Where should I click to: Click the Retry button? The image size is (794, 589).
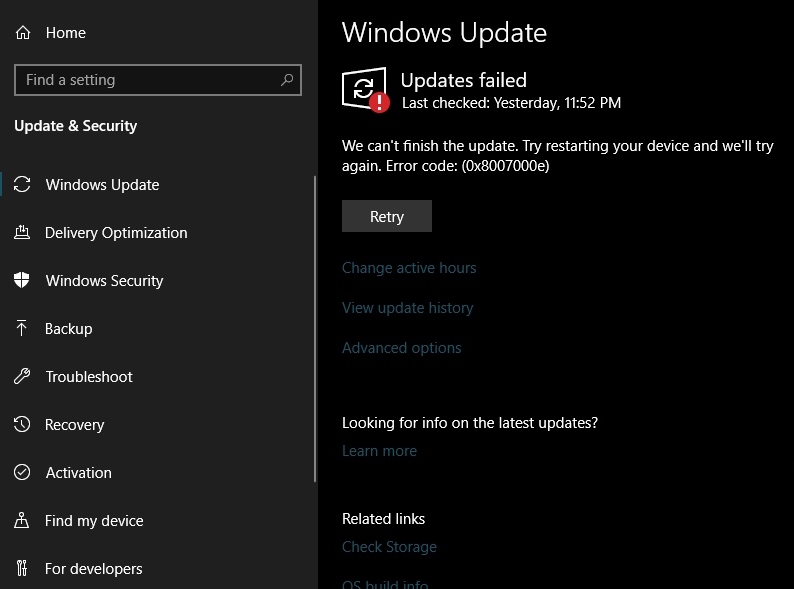(x=387, y=216)
